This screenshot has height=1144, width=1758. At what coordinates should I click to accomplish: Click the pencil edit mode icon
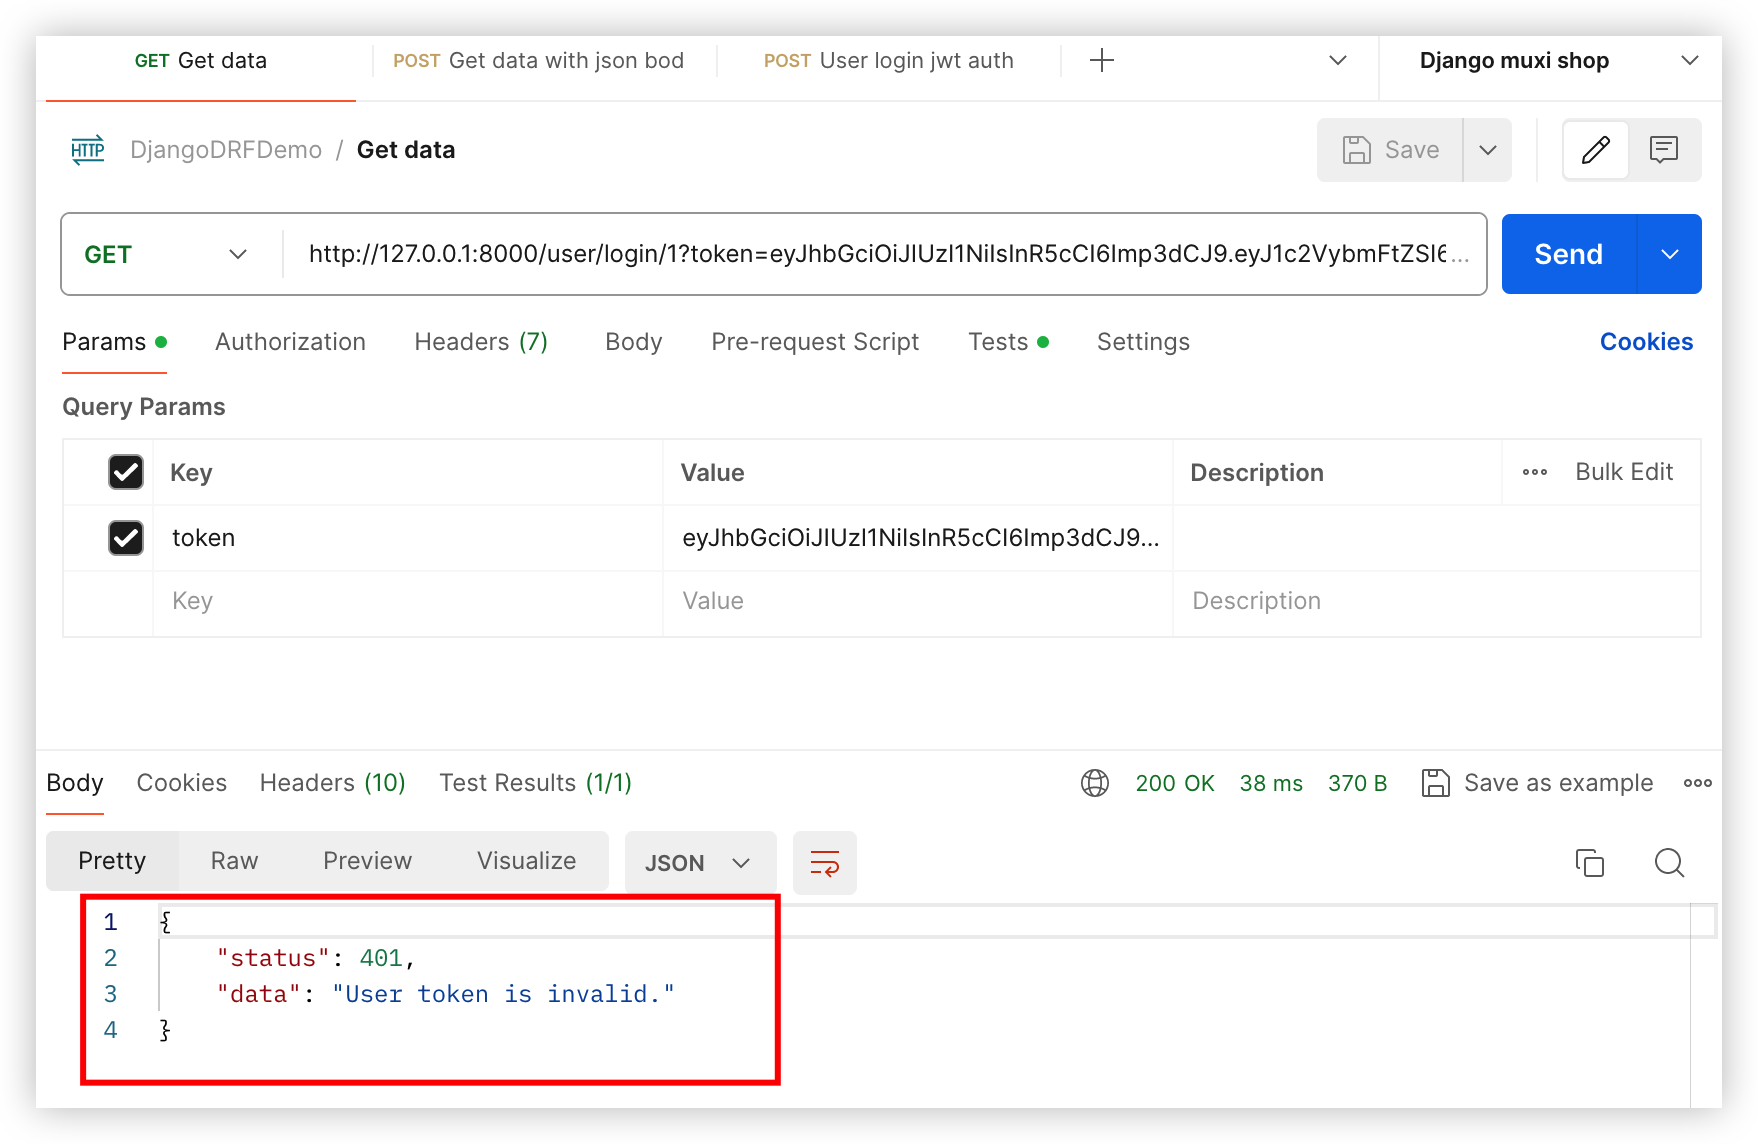tap(1596, 150)
